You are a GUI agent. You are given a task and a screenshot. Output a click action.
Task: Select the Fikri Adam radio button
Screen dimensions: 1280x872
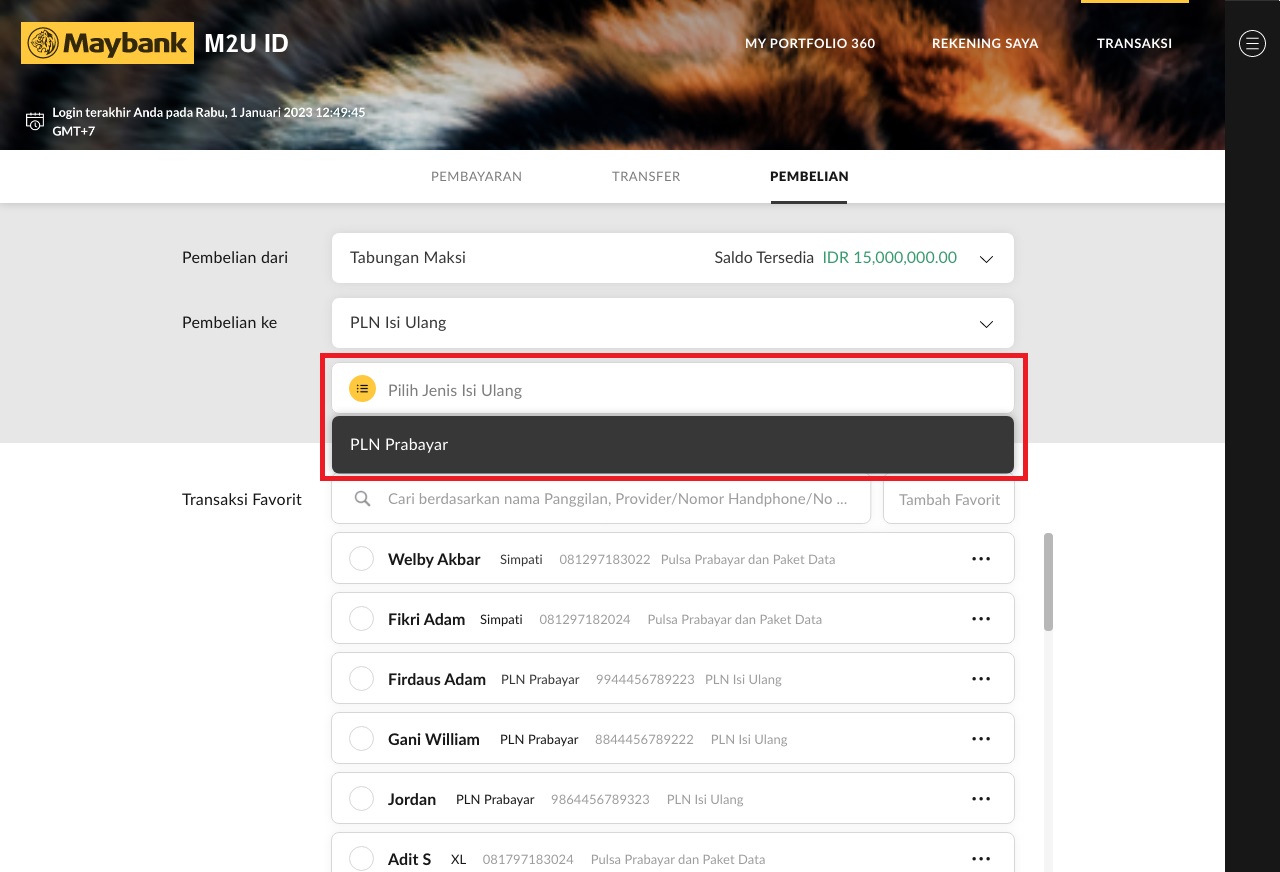[x=361, y=618]
